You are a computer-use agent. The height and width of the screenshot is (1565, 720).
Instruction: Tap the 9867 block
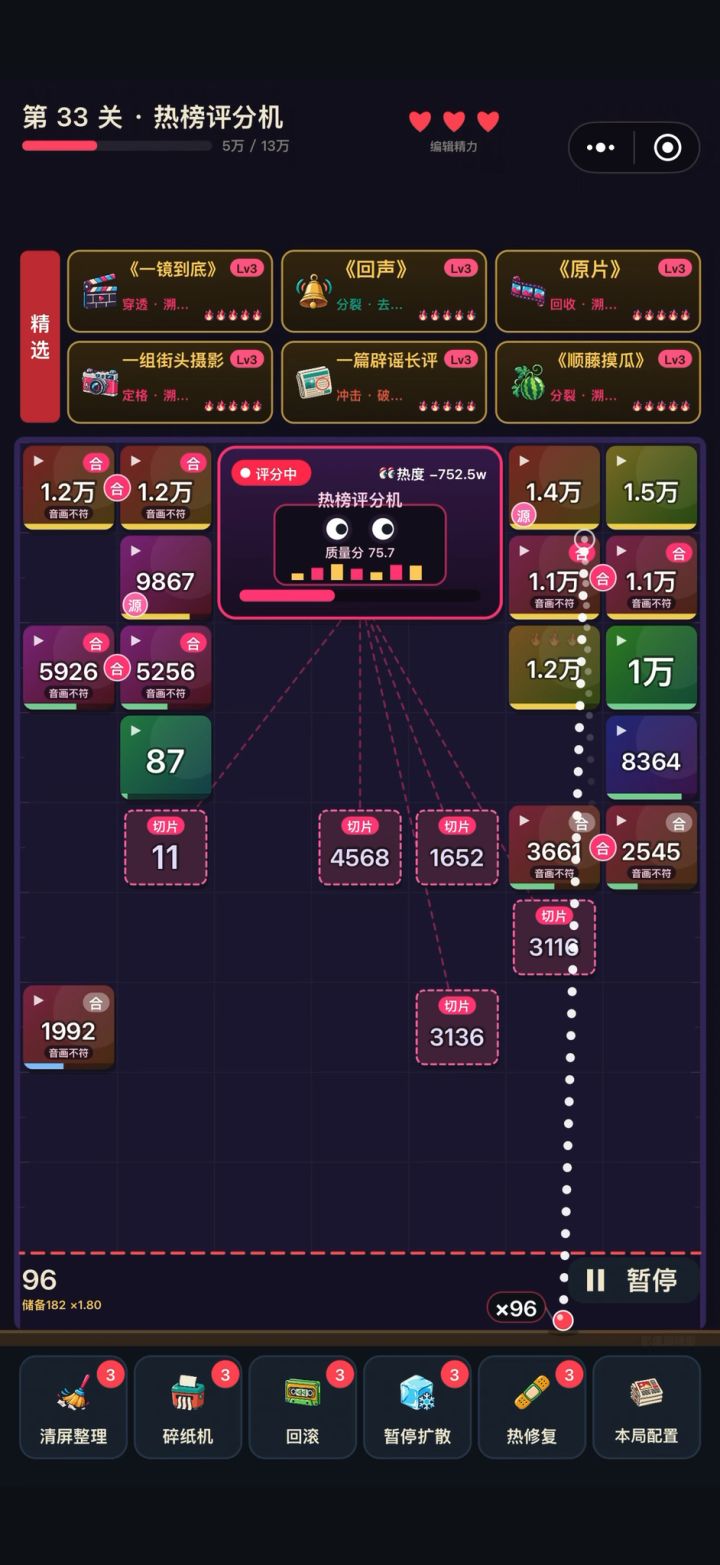166,577
